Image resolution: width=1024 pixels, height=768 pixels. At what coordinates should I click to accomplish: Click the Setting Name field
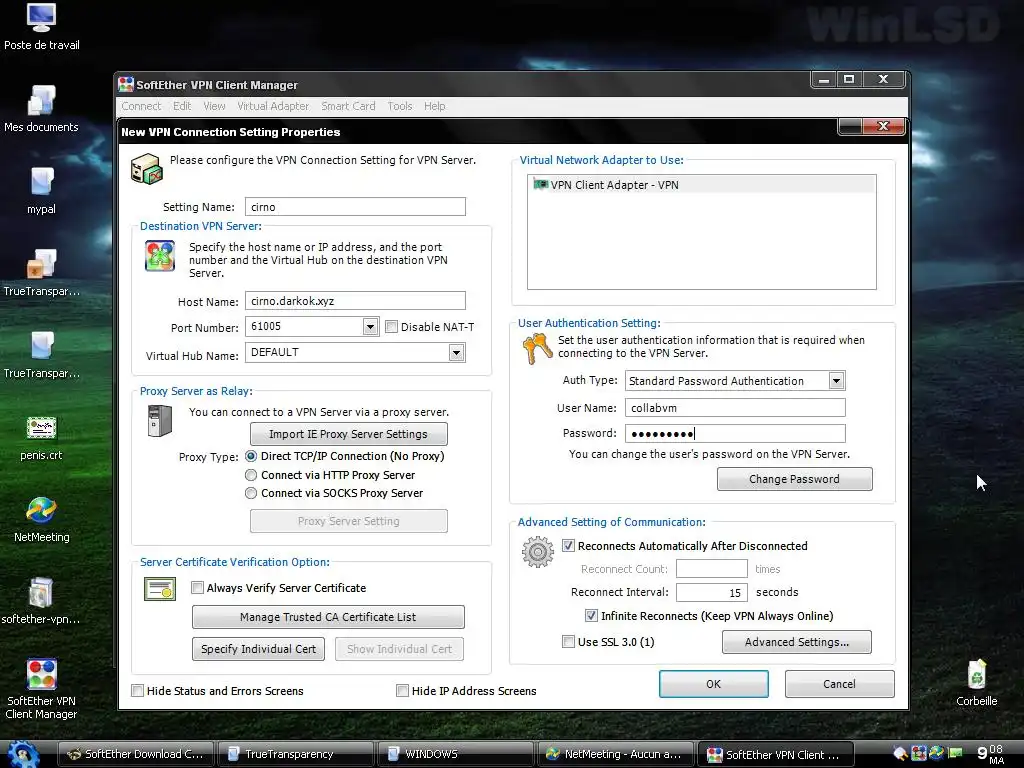(355, 206)
